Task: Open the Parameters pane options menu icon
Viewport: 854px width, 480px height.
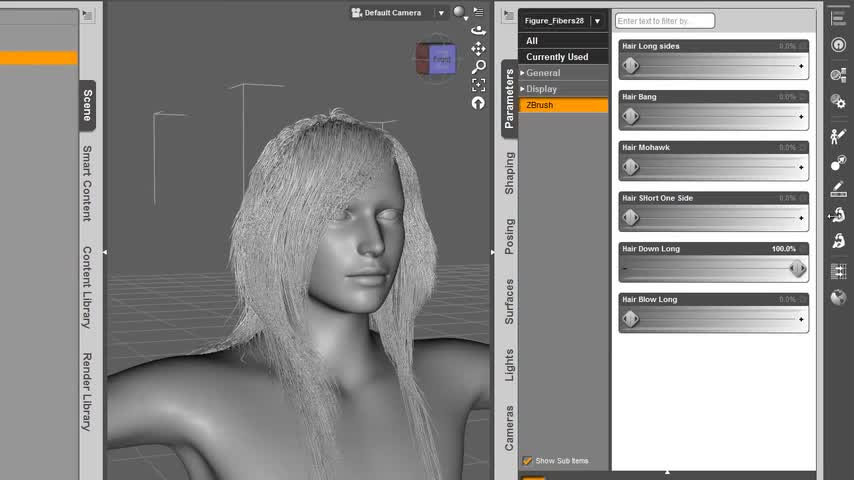Action: coord(508,15)
